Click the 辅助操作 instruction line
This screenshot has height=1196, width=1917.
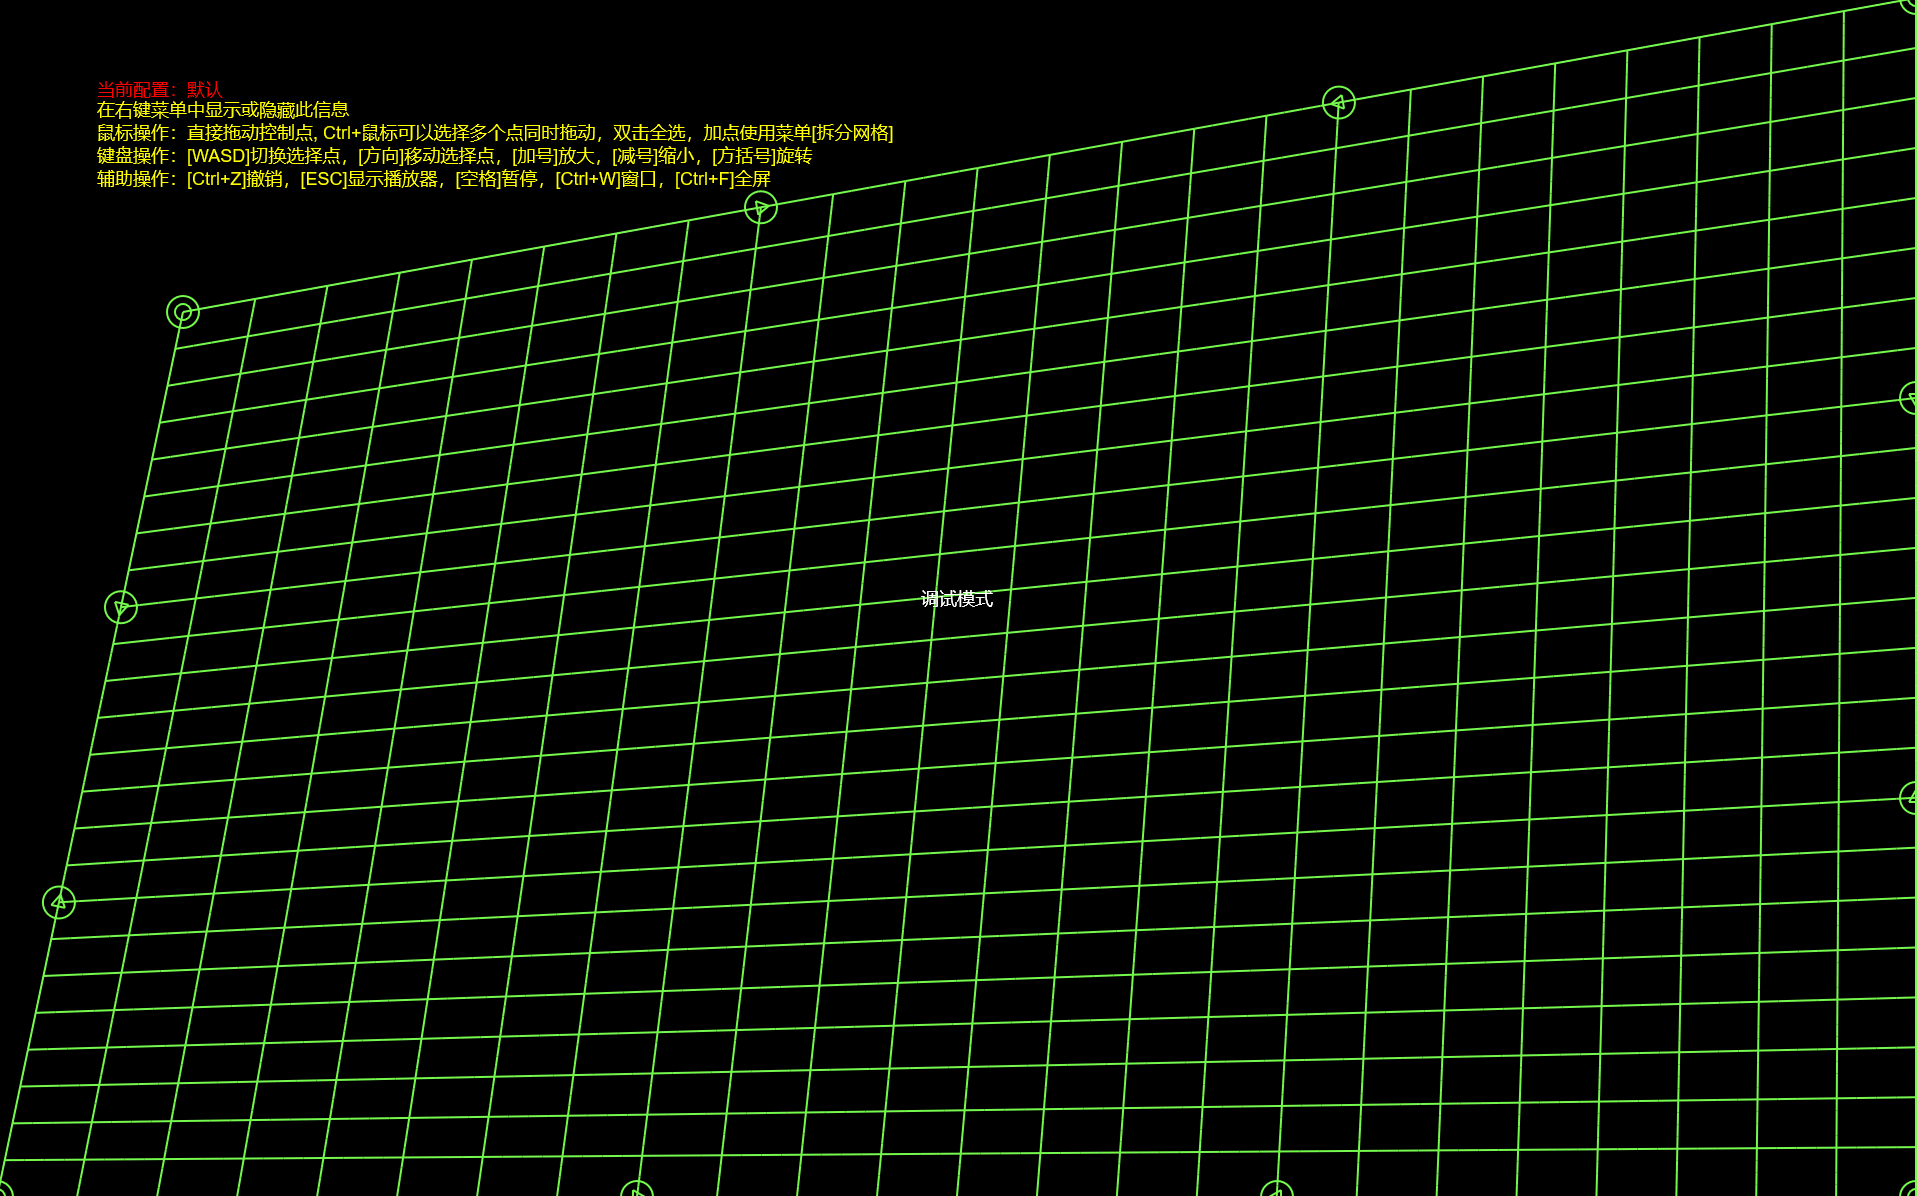click(433, 179)
